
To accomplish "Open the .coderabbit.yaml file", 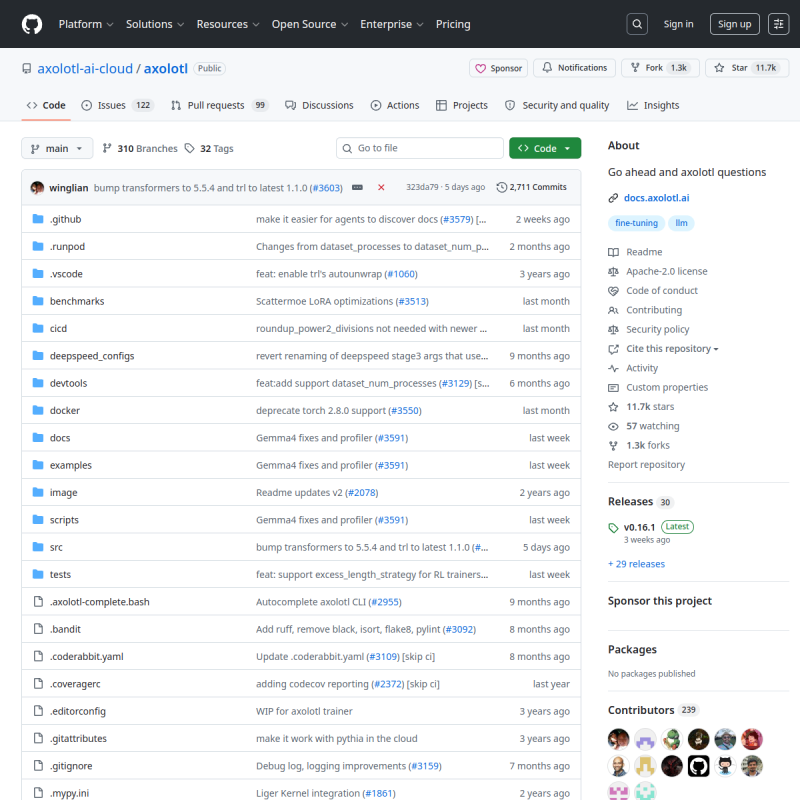I will 86,657.
